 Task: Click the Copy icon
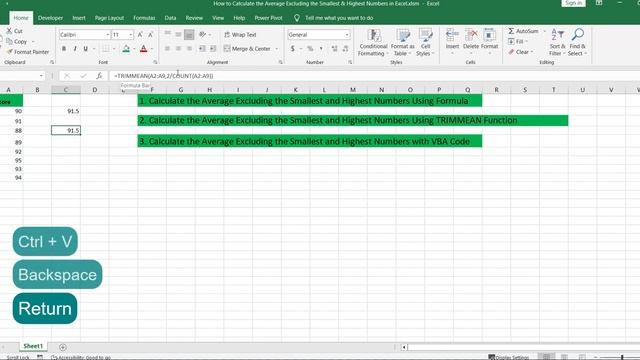9,42
